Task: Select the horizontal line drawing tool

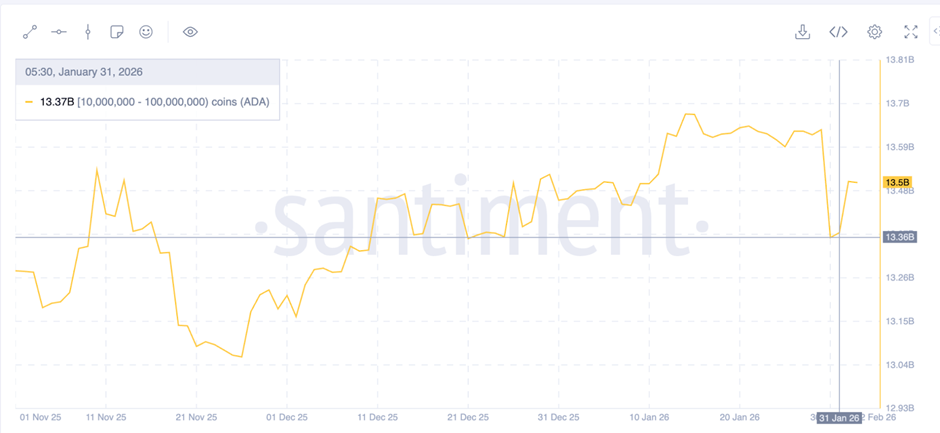Action: click(59, 32)
